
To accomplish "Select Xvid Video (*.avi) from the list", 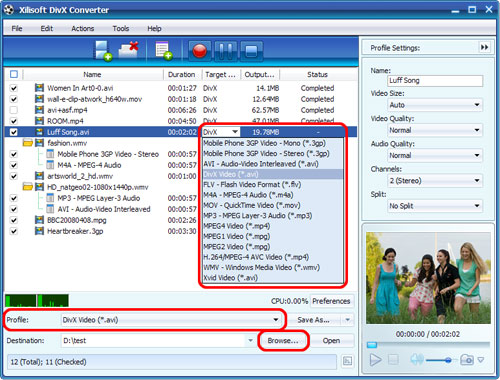I will pyautogui.click(x=273, y=278).
